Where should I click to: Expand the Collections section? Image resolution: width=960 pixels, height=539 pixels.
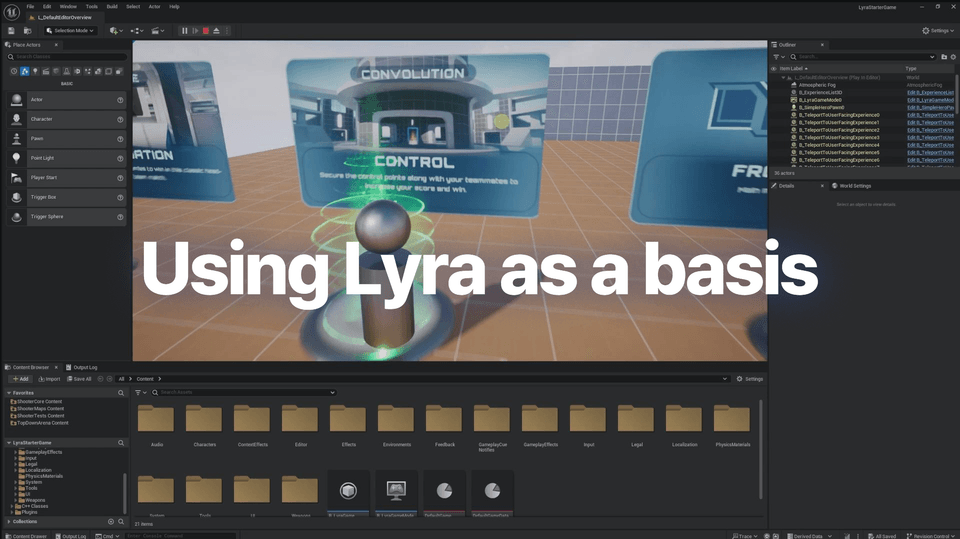[9, 522]
